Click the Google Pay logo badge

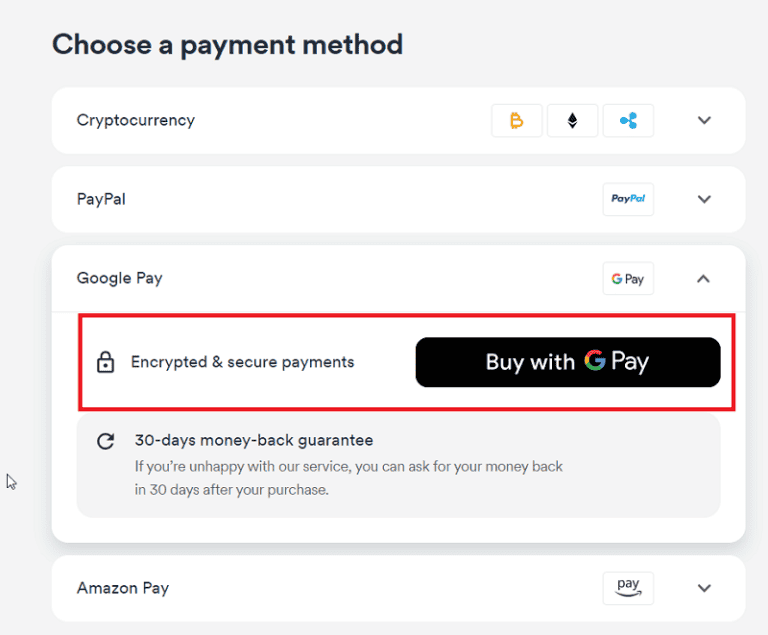[x=628, y=279]
